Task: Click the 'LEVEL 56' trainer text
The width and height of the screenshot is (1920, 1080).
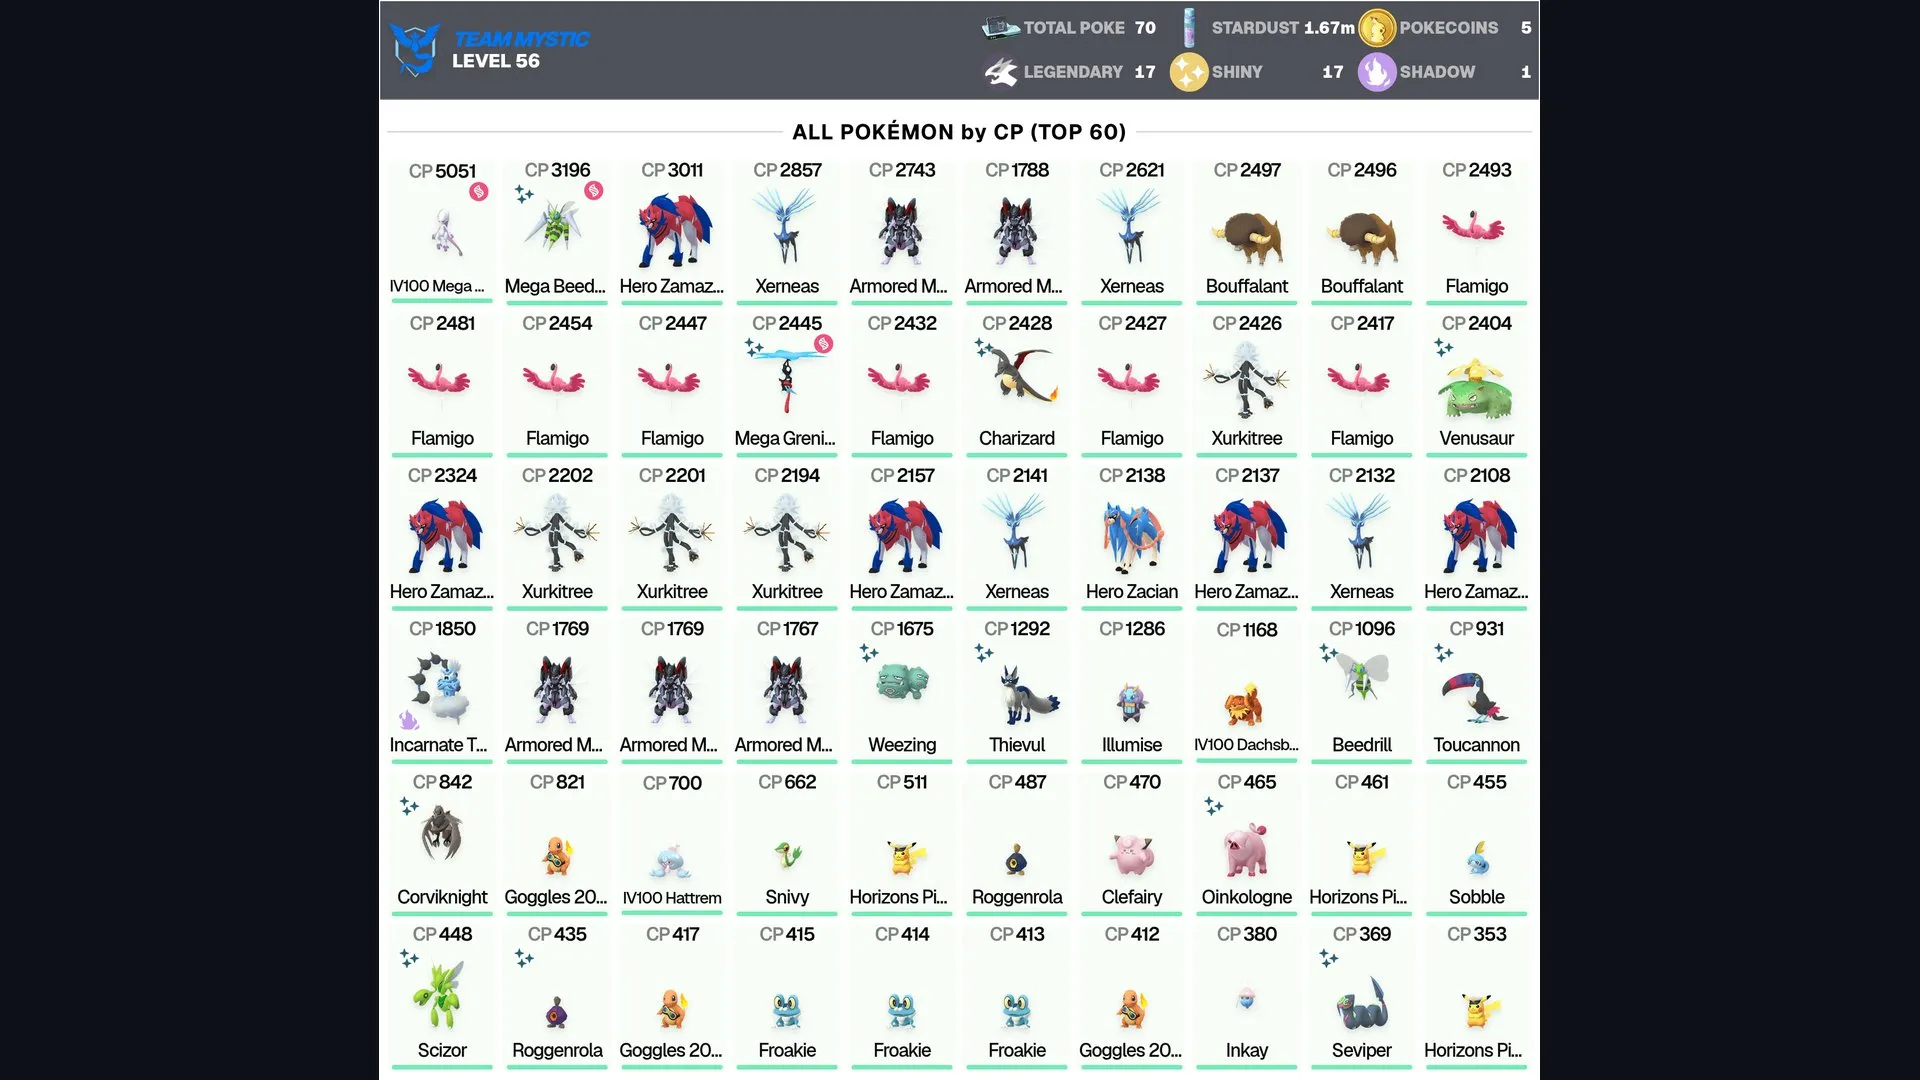Action: 495,61
